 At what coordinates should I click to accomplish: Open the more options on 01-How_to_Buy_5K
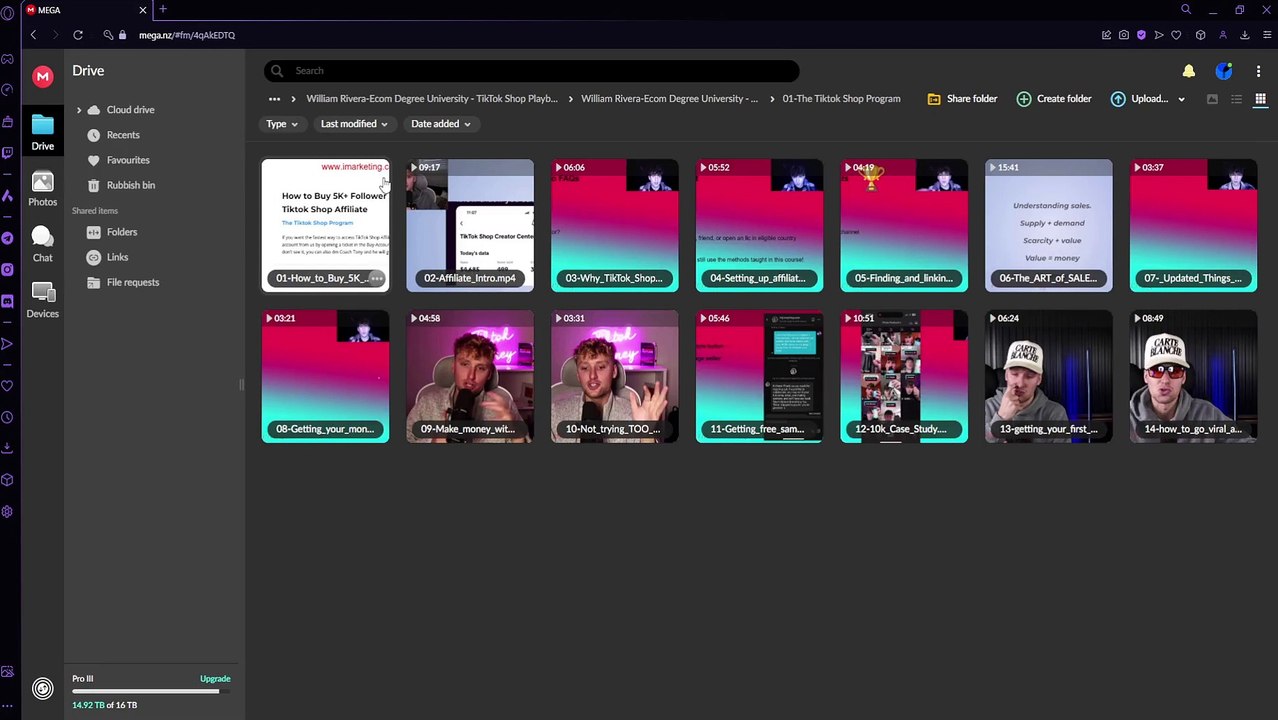click(x=376, y=278)
